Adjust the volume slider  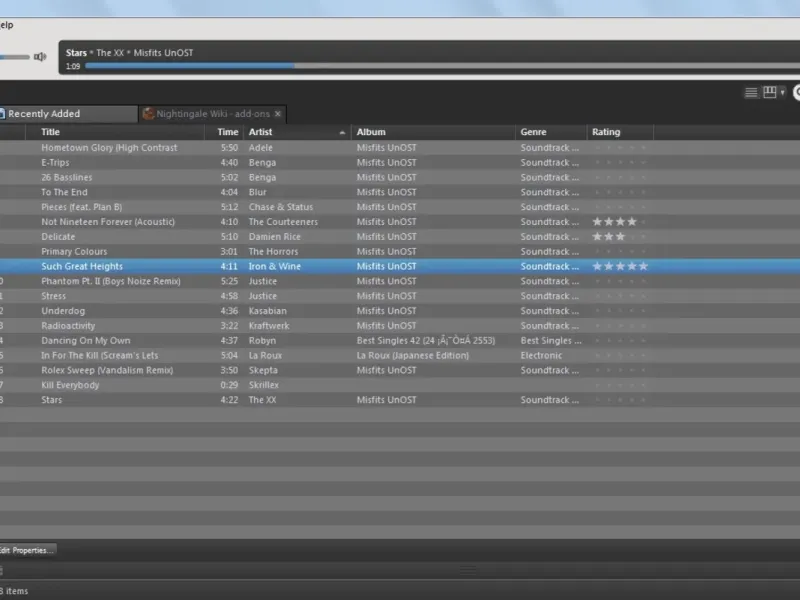pos(14,57)
